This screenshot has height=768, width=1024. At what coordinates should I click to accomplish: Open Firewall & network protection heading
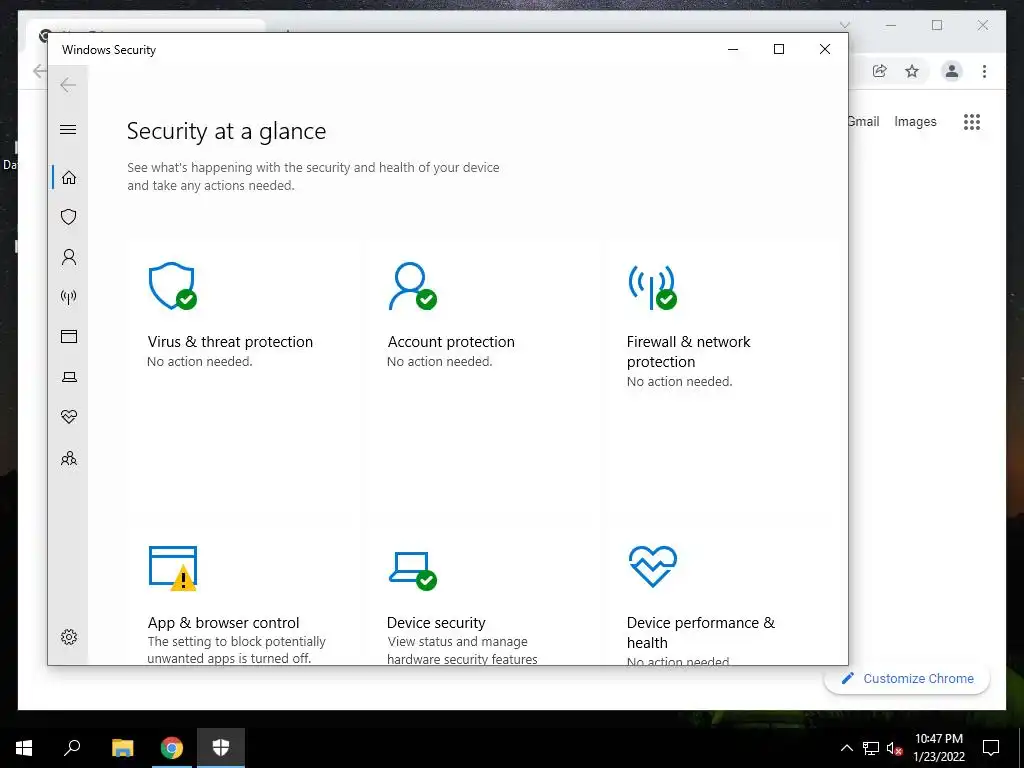point(688,351)
